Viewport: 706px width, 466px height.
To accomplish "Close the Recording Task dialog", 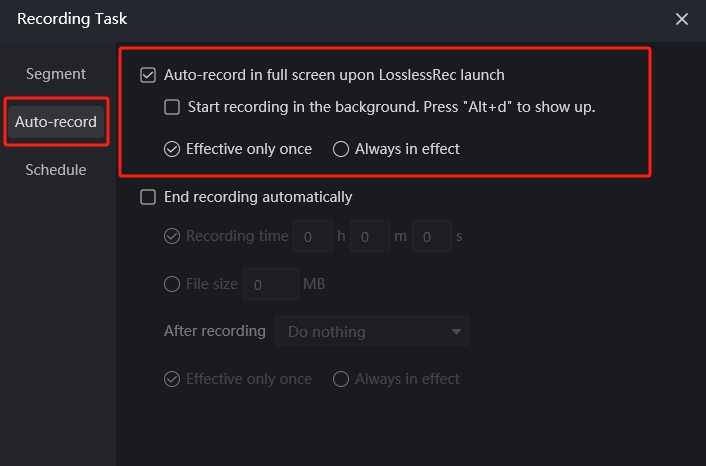I will pos(682,19).
